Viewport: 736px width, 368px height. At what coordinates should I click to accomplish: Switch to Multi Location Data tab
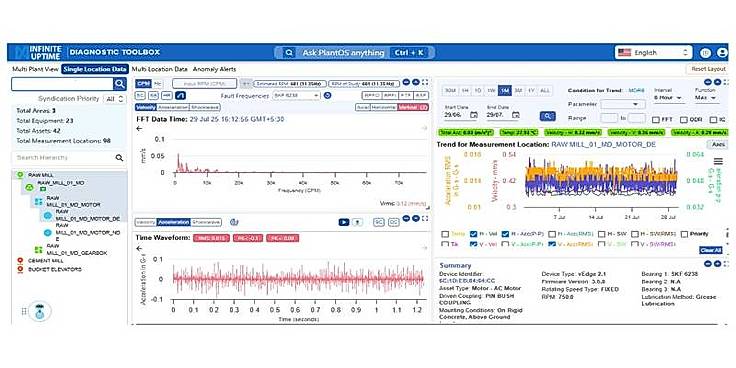[x=160, y=69]
